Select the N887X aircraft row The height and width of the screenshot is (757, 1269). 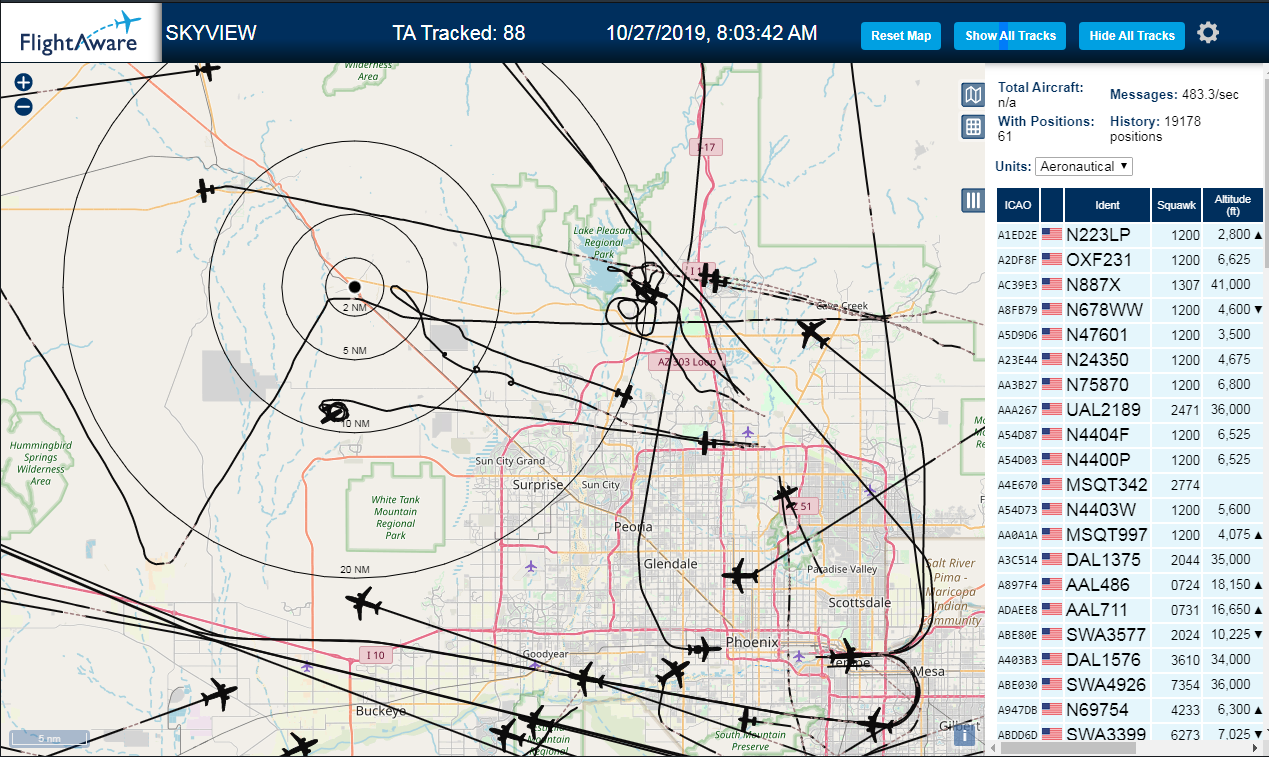1130,285
